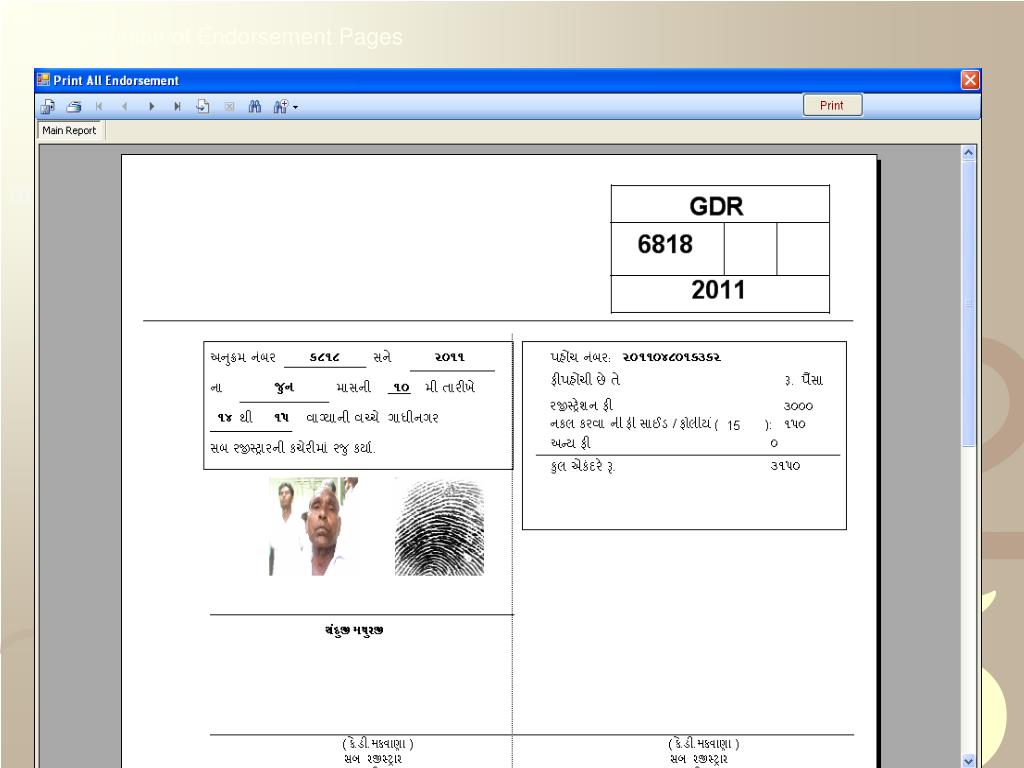Click the Print All Endorsement window icon

(x=43, y=80)
